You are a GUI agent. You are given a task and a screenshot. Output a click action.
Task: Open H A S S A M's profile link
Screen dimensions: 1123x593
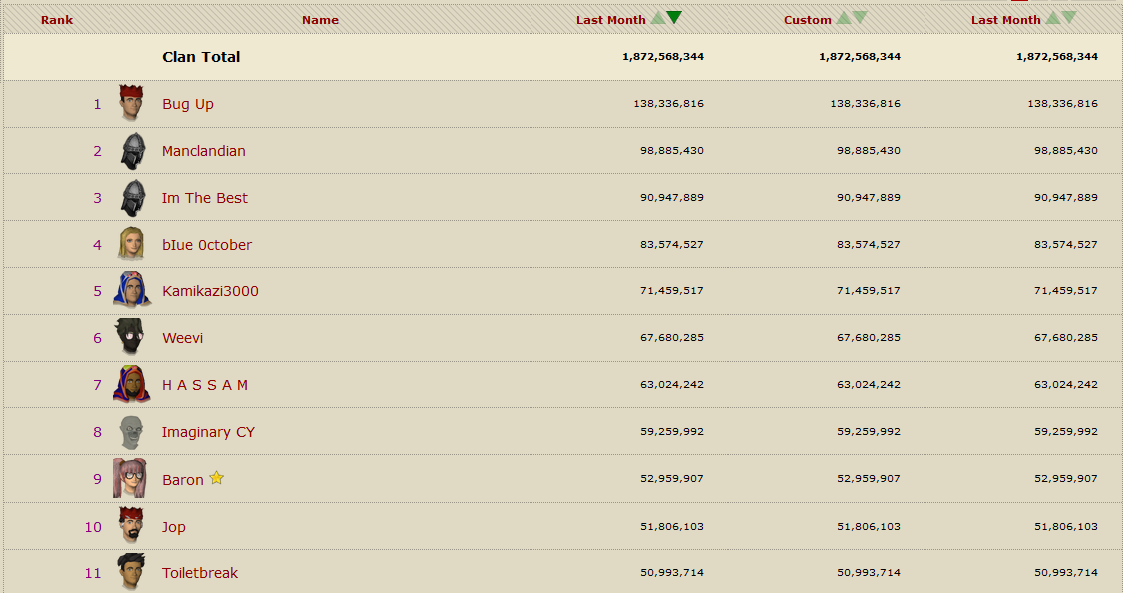coord(205,385)
